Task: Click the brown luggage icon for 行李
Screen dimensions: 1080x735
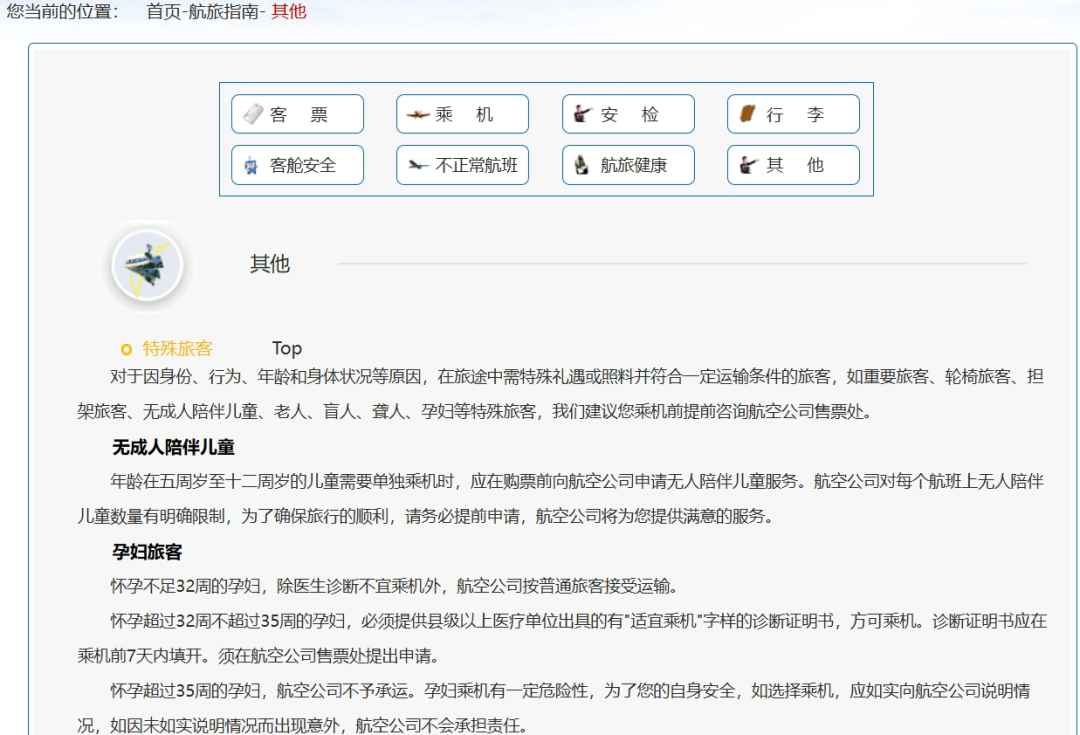Action: pyautogui.click(x=748, y=114)
